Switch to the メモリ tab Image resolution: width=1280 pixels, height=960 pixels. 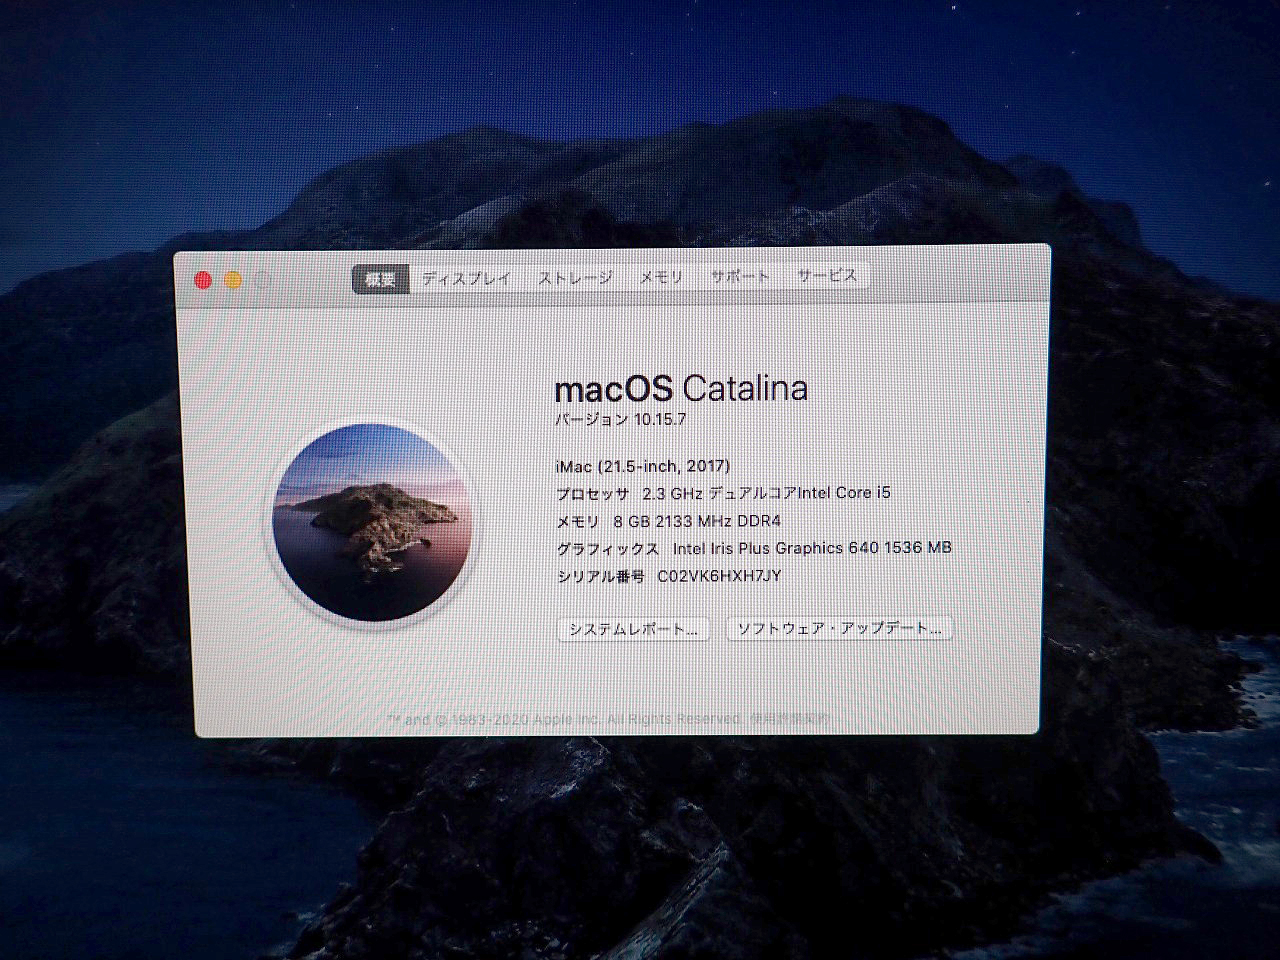click(x=661, y=277)
